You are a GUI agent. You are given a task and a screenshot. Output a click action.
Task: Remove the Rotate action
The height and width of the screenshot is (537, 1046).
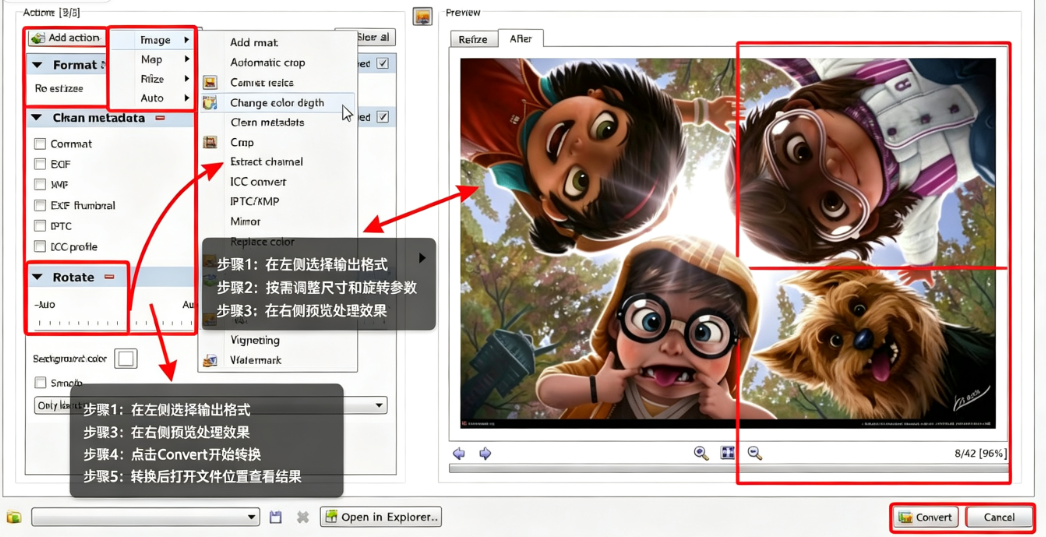[x=109, y=277]
